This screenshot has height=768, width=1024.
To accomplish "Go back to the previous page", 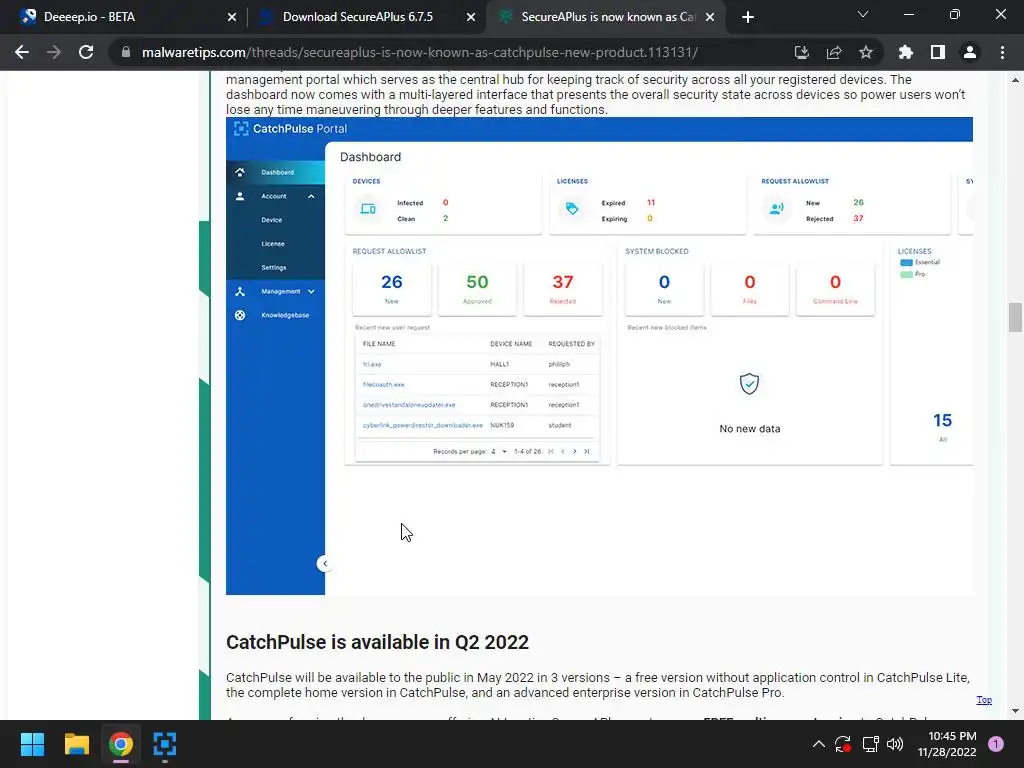I will click(22, 52).
